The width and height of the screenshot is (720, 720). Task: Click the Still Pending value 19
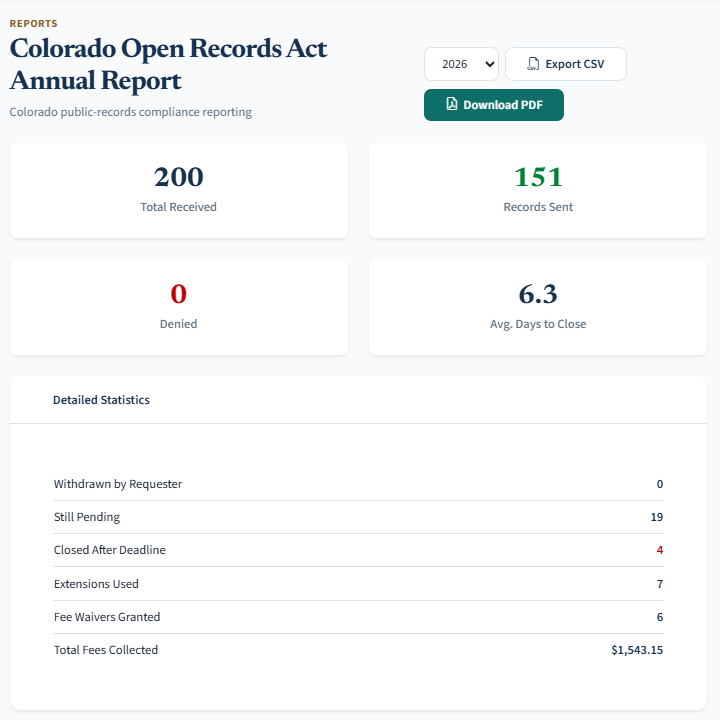tap(657, 517)
